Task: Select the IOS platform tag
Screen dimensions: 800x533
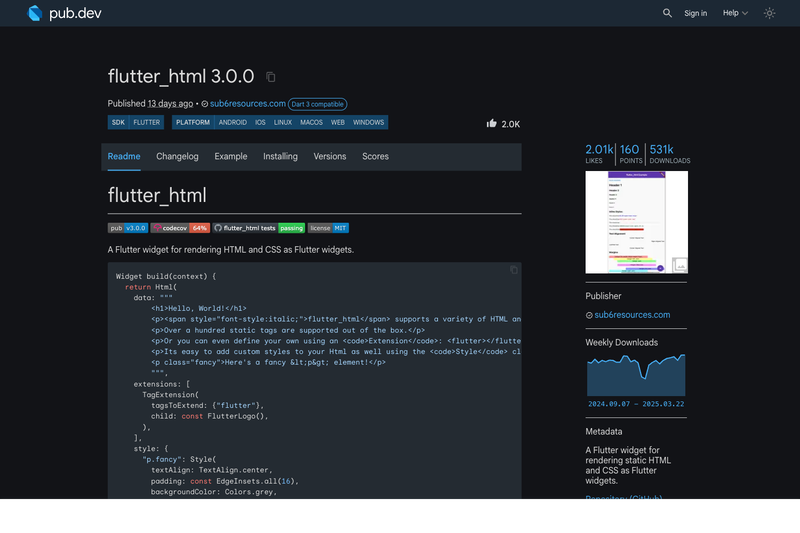Action: (x=260, y=122)
